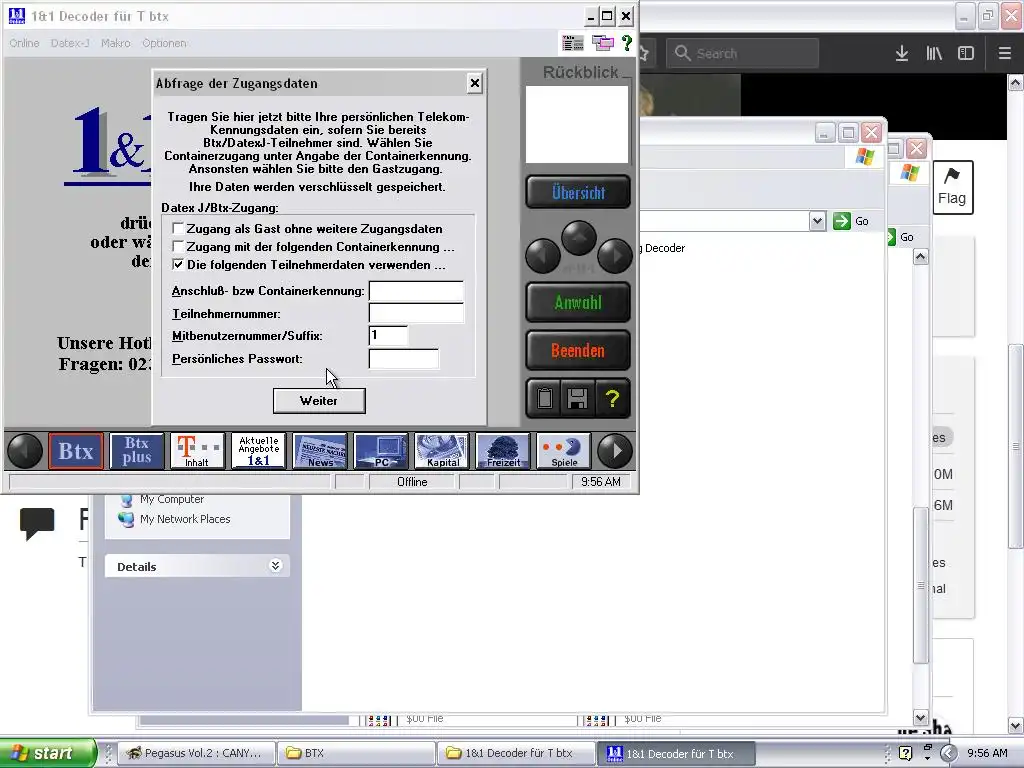Focus the Persönliches Passwort field
Screen dimensions: 1024x768
tap(404, 359)
